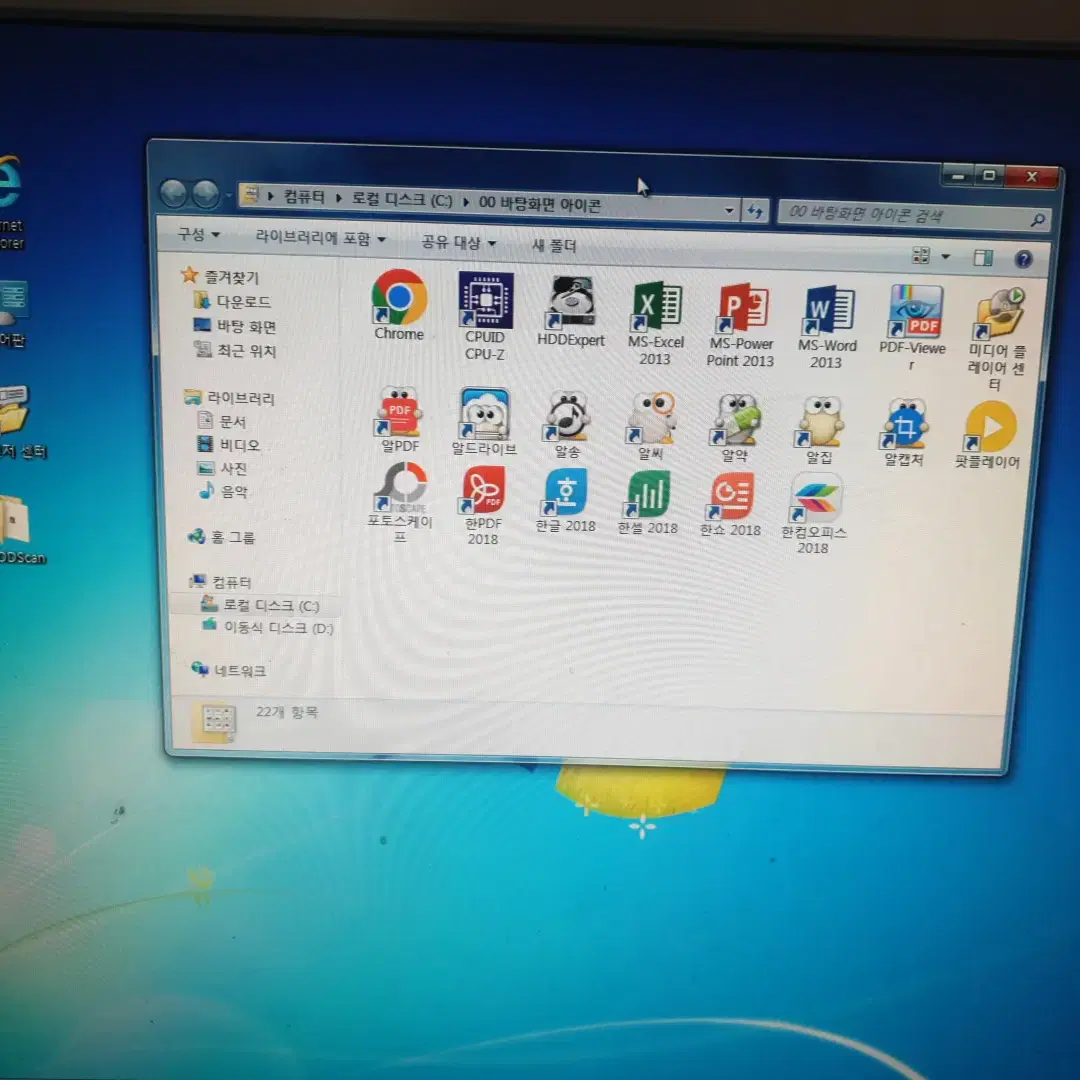Viewport: 1080px width, 1080px height.
Task: Open the Chrome shortcut
Action: [399, 304]
